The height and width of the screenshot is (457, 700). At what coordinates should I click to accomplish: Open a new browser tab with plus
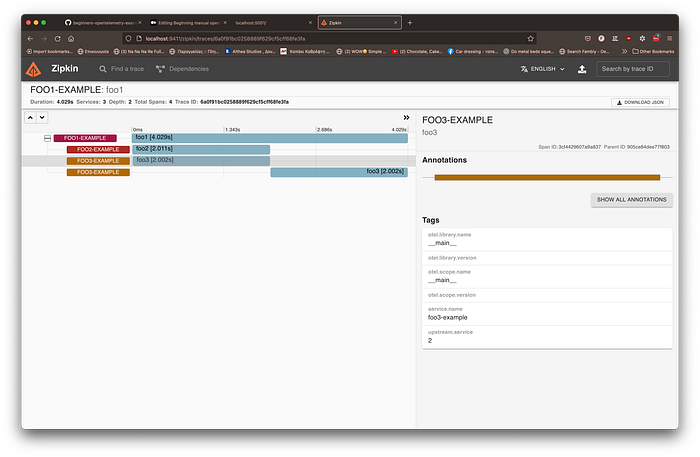click(x=410, y=23)
